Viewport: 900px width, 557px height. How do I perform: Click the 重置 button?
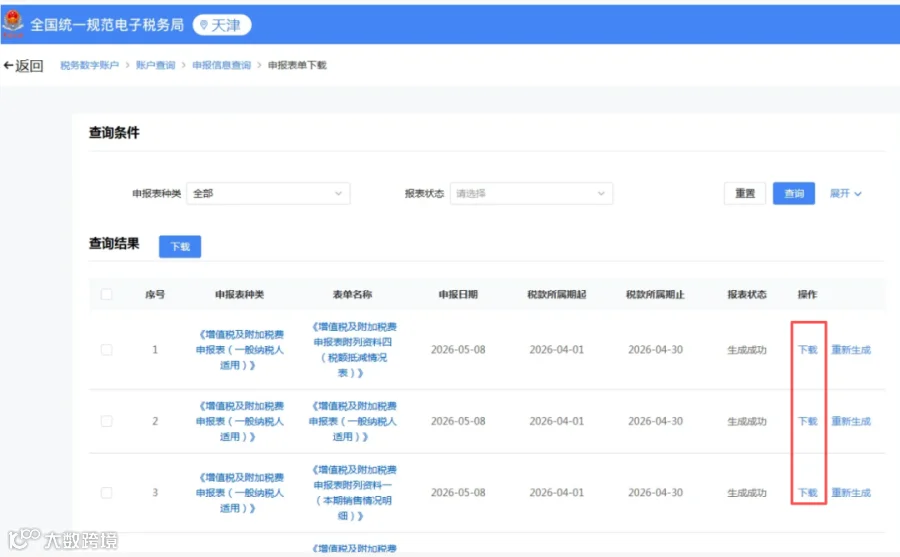[745, 194]
